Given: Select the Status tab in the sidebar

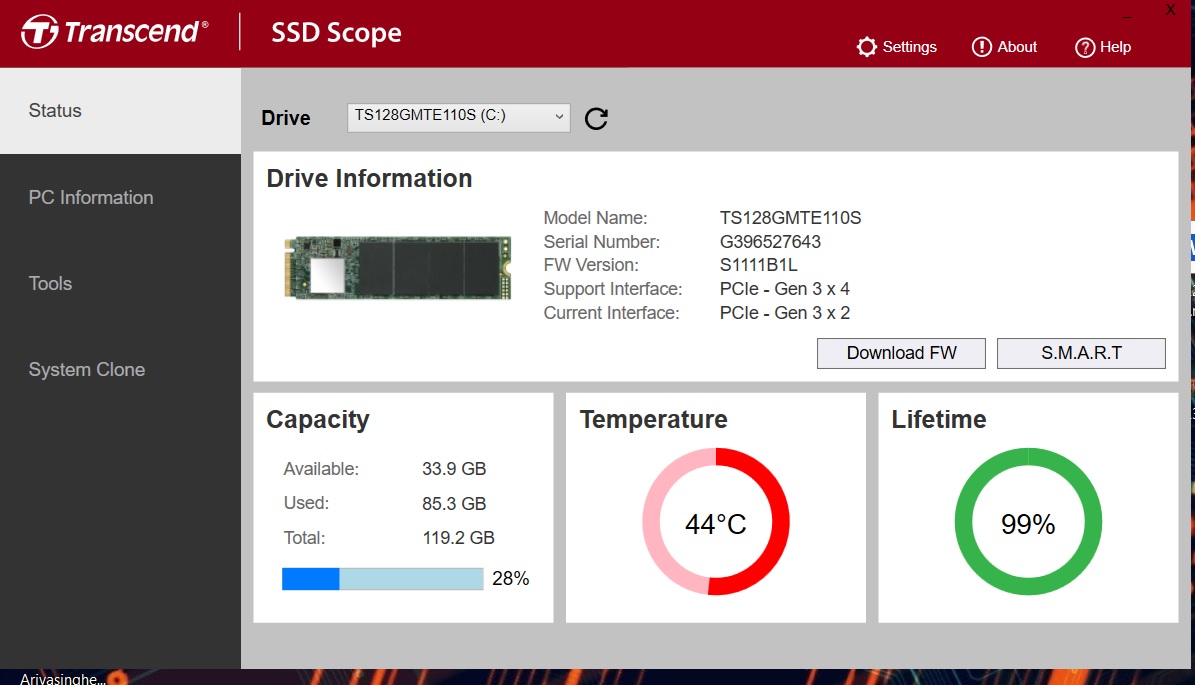Looking at the screenshot, I should pyautogui.click(x=120, y=110).
